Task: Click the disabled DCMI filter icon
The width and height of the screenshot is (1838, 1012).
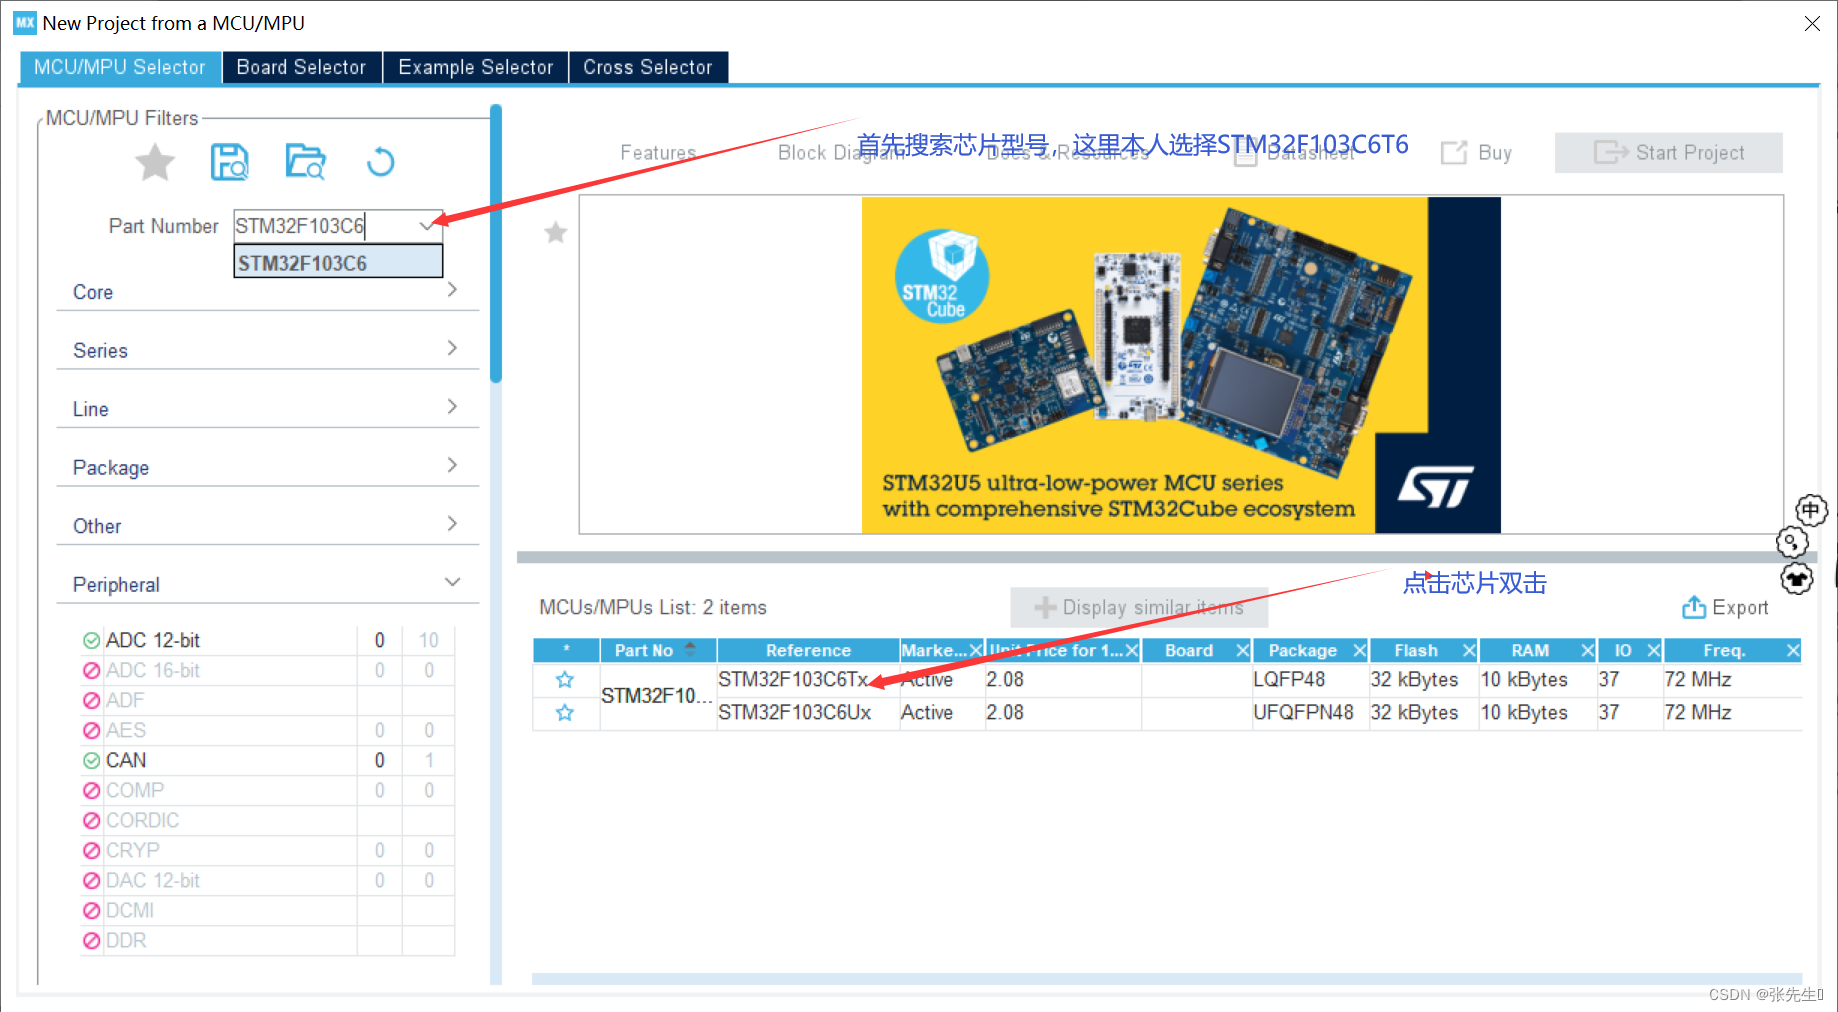Action: pos(91,910)
